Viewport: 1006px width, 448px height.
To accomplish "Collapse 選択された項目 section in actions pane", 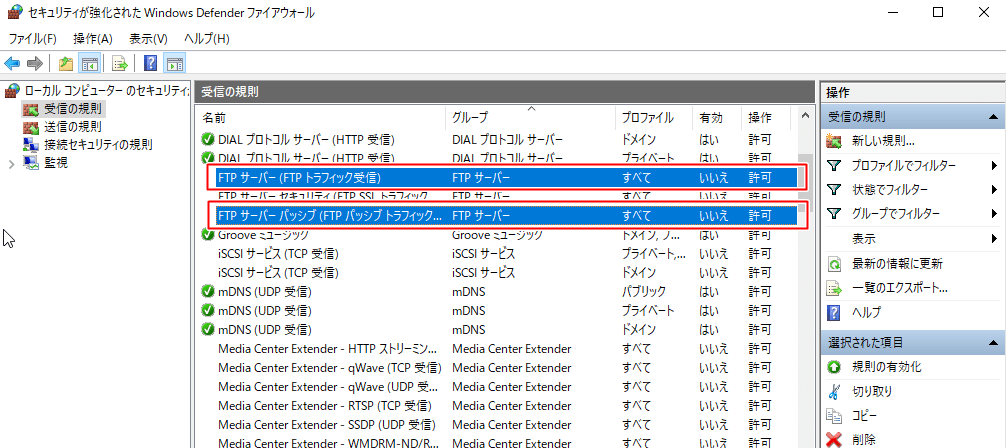I will [993, 342].
